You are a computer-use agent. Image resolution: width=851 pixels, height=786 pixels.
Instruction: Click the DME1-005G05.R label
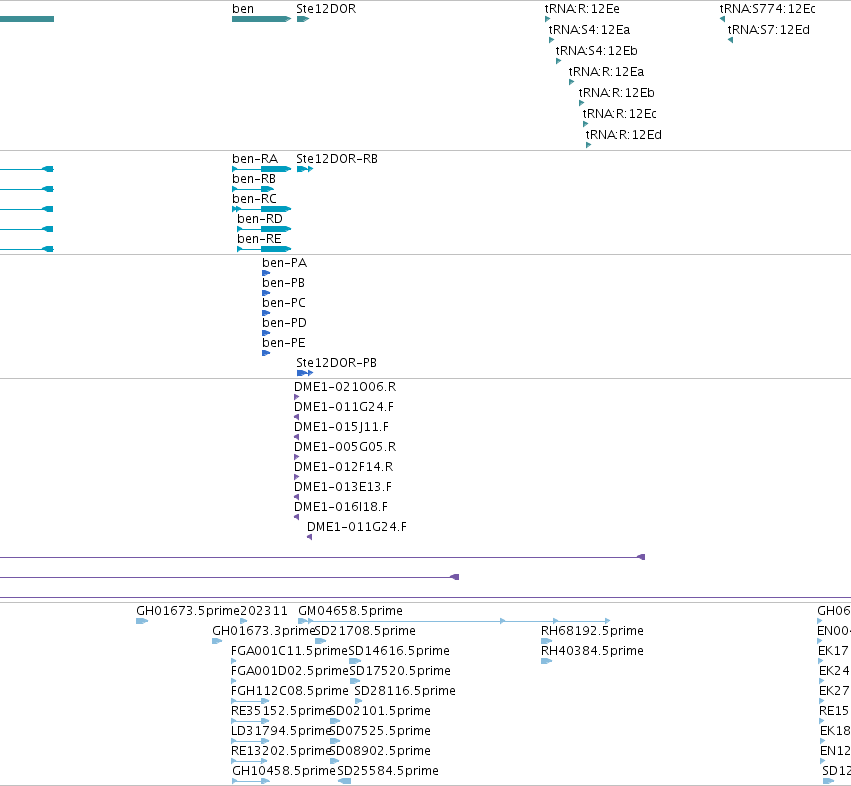click(345, 447)
